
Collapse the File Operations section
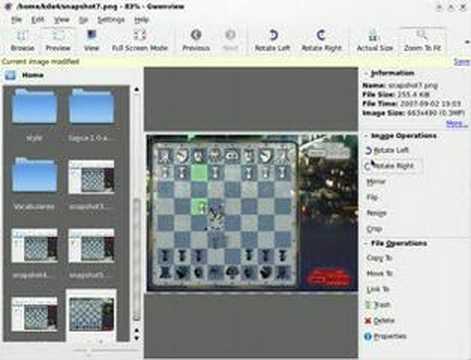tap(366, 244)
